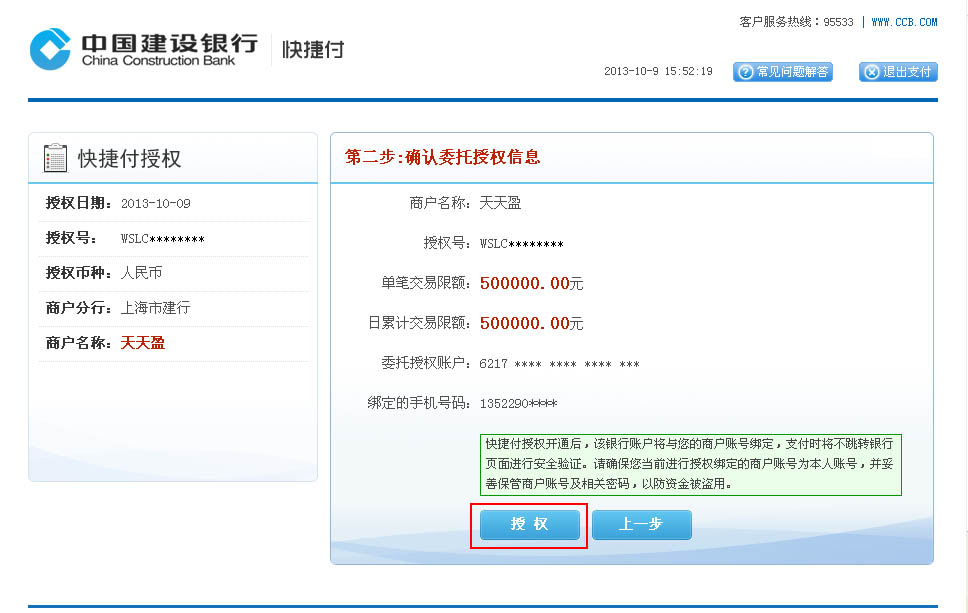Click 商户分行 value 上海市建行
968x613 pixels.
coord(156,307)
